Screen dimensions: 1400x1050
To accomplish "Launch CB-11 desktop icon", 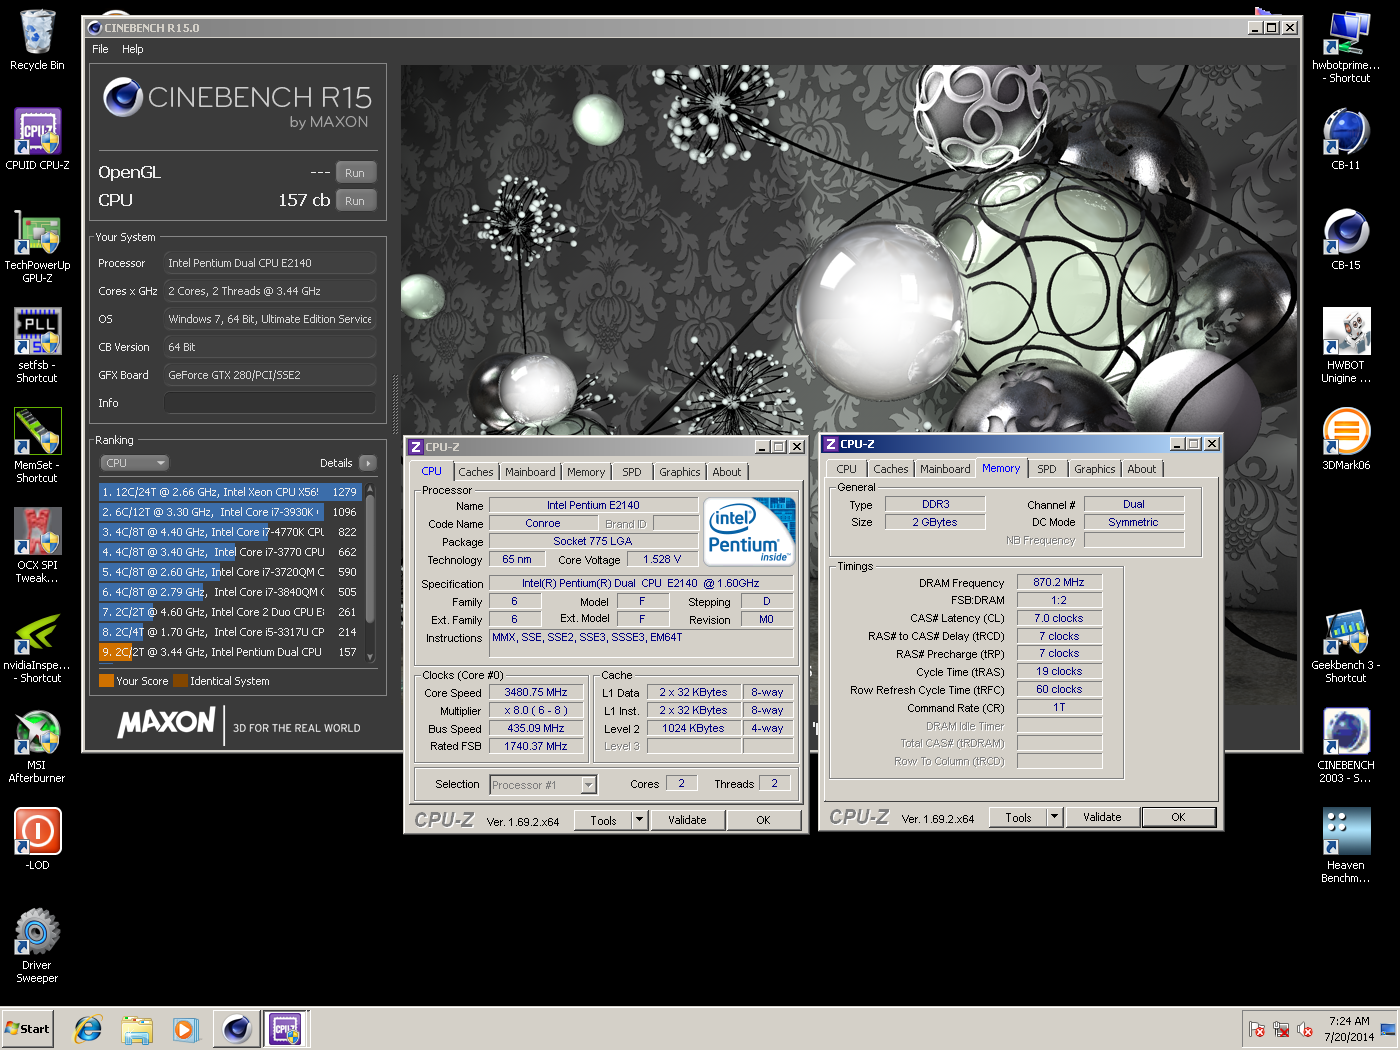I will click(1346, 139).
